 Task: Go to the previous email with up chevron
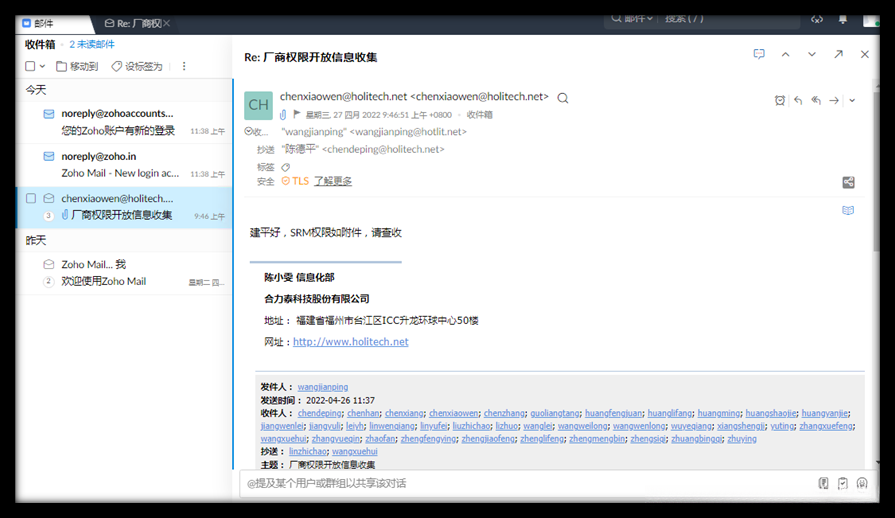pyautogui.click(x=786, y=54)
